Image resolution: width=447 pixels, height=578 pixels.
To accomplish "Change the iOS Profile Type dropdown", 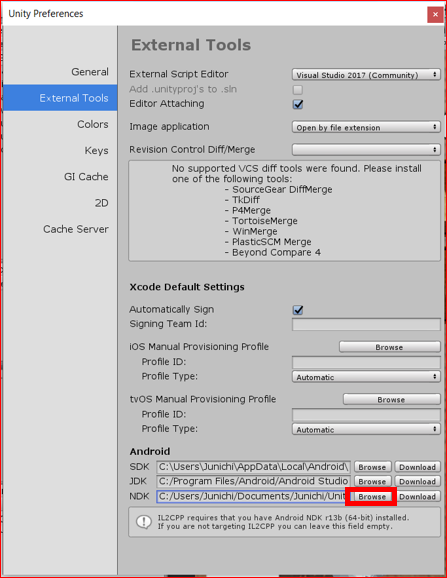I will [366, 377].
